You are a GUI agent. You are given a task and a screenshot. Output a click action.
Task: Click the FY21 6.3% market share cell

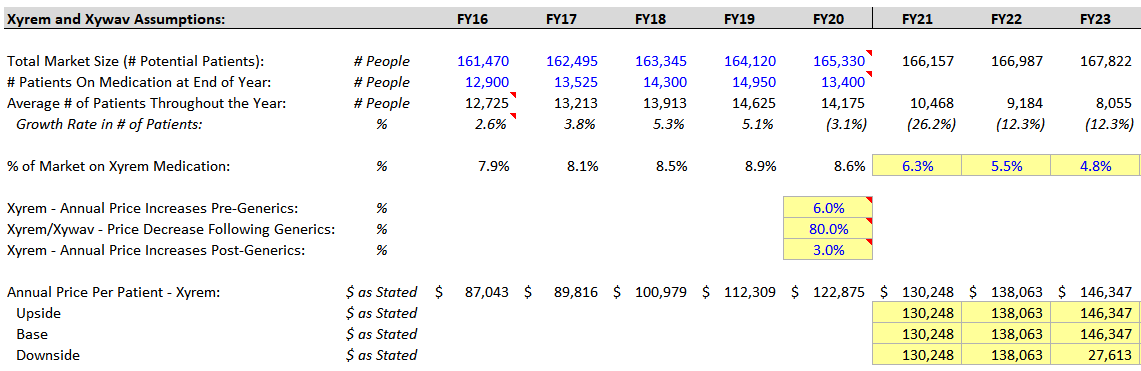point(918,166)
